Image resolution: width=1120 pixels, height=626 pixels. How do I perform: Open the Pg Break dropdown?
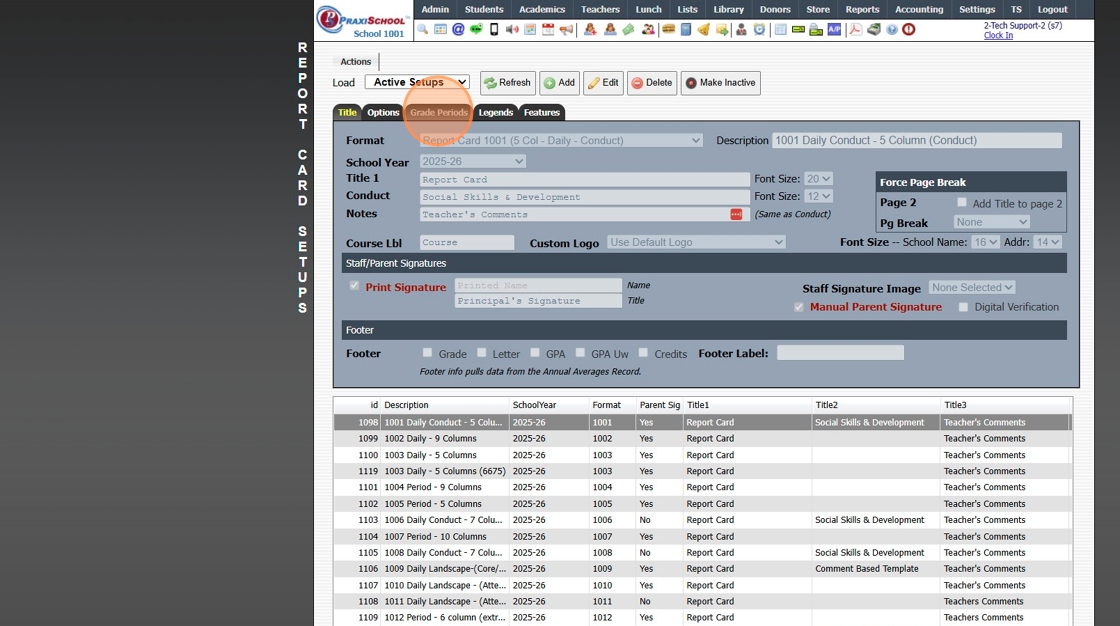pyautogui.click(x=991, y=222)
